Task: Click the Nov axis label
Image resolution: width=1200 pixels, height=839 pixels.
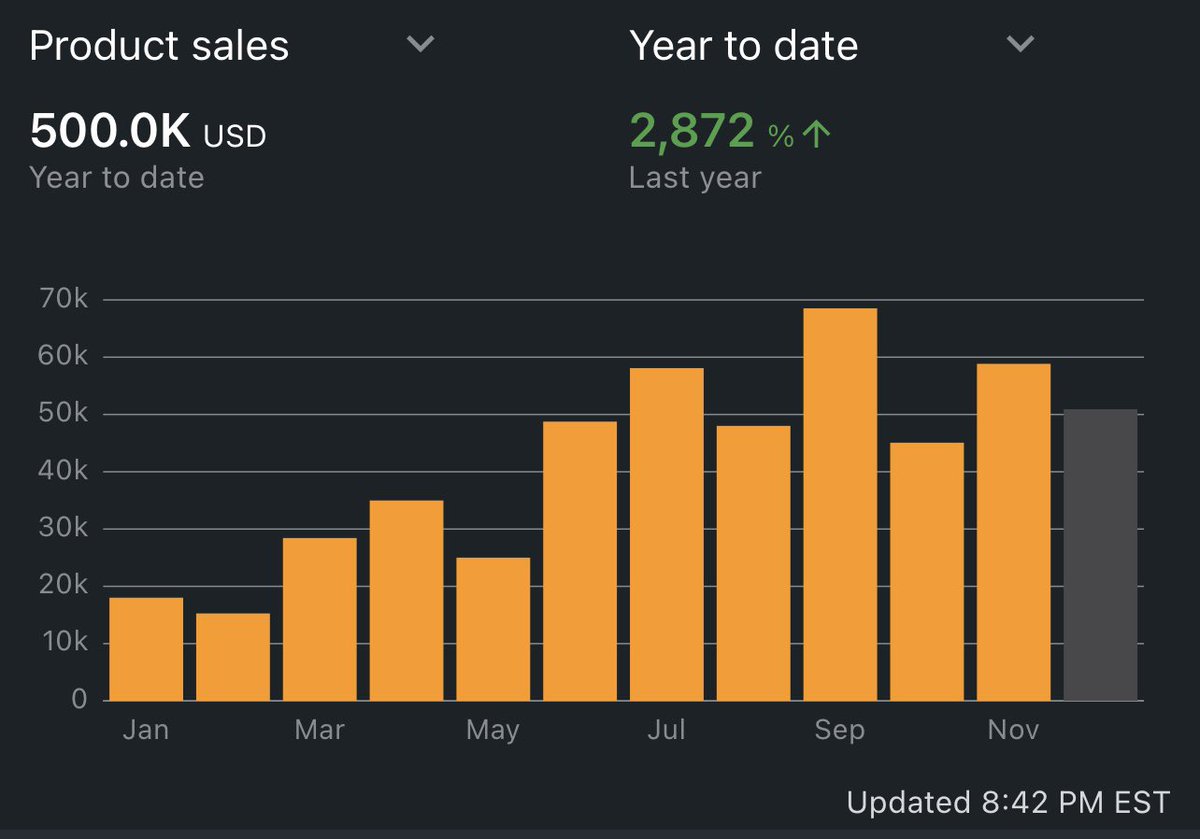Action: point(1014,731)
